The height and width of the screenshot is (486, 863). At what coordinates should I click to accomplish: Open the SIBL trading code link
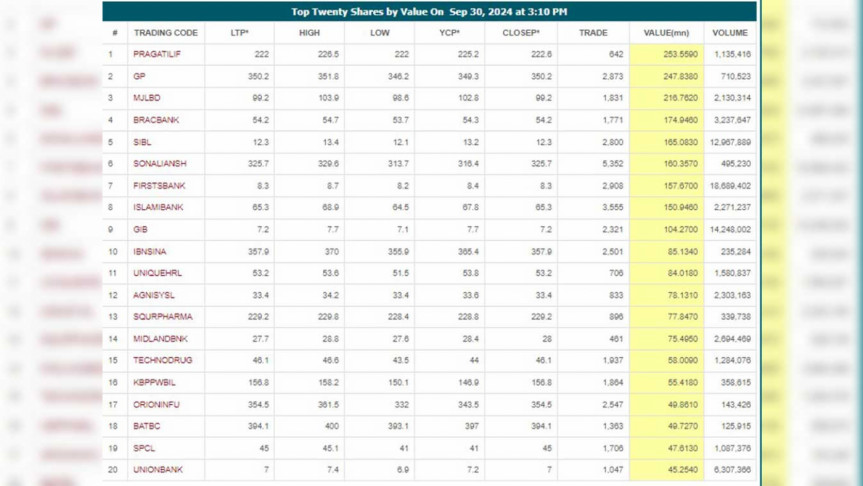[x=142, y=142]
